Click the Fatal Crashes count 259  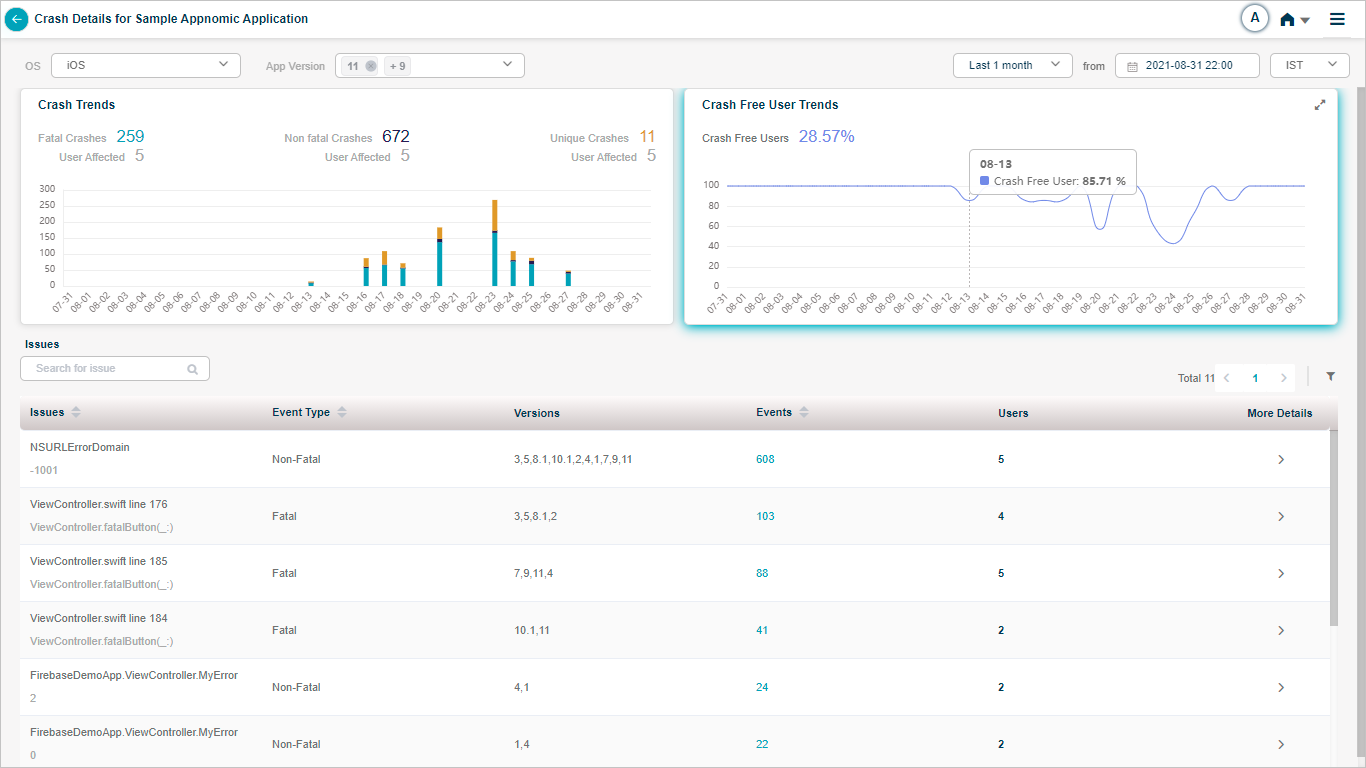point(130,137)
